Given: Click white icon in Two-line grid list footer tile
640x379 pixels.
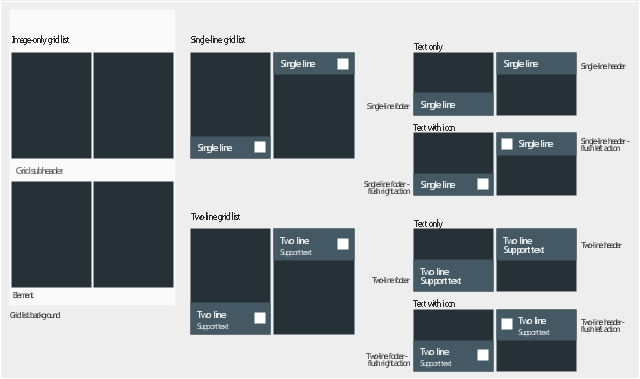Looking at the screenshot, I should [260, 318].
